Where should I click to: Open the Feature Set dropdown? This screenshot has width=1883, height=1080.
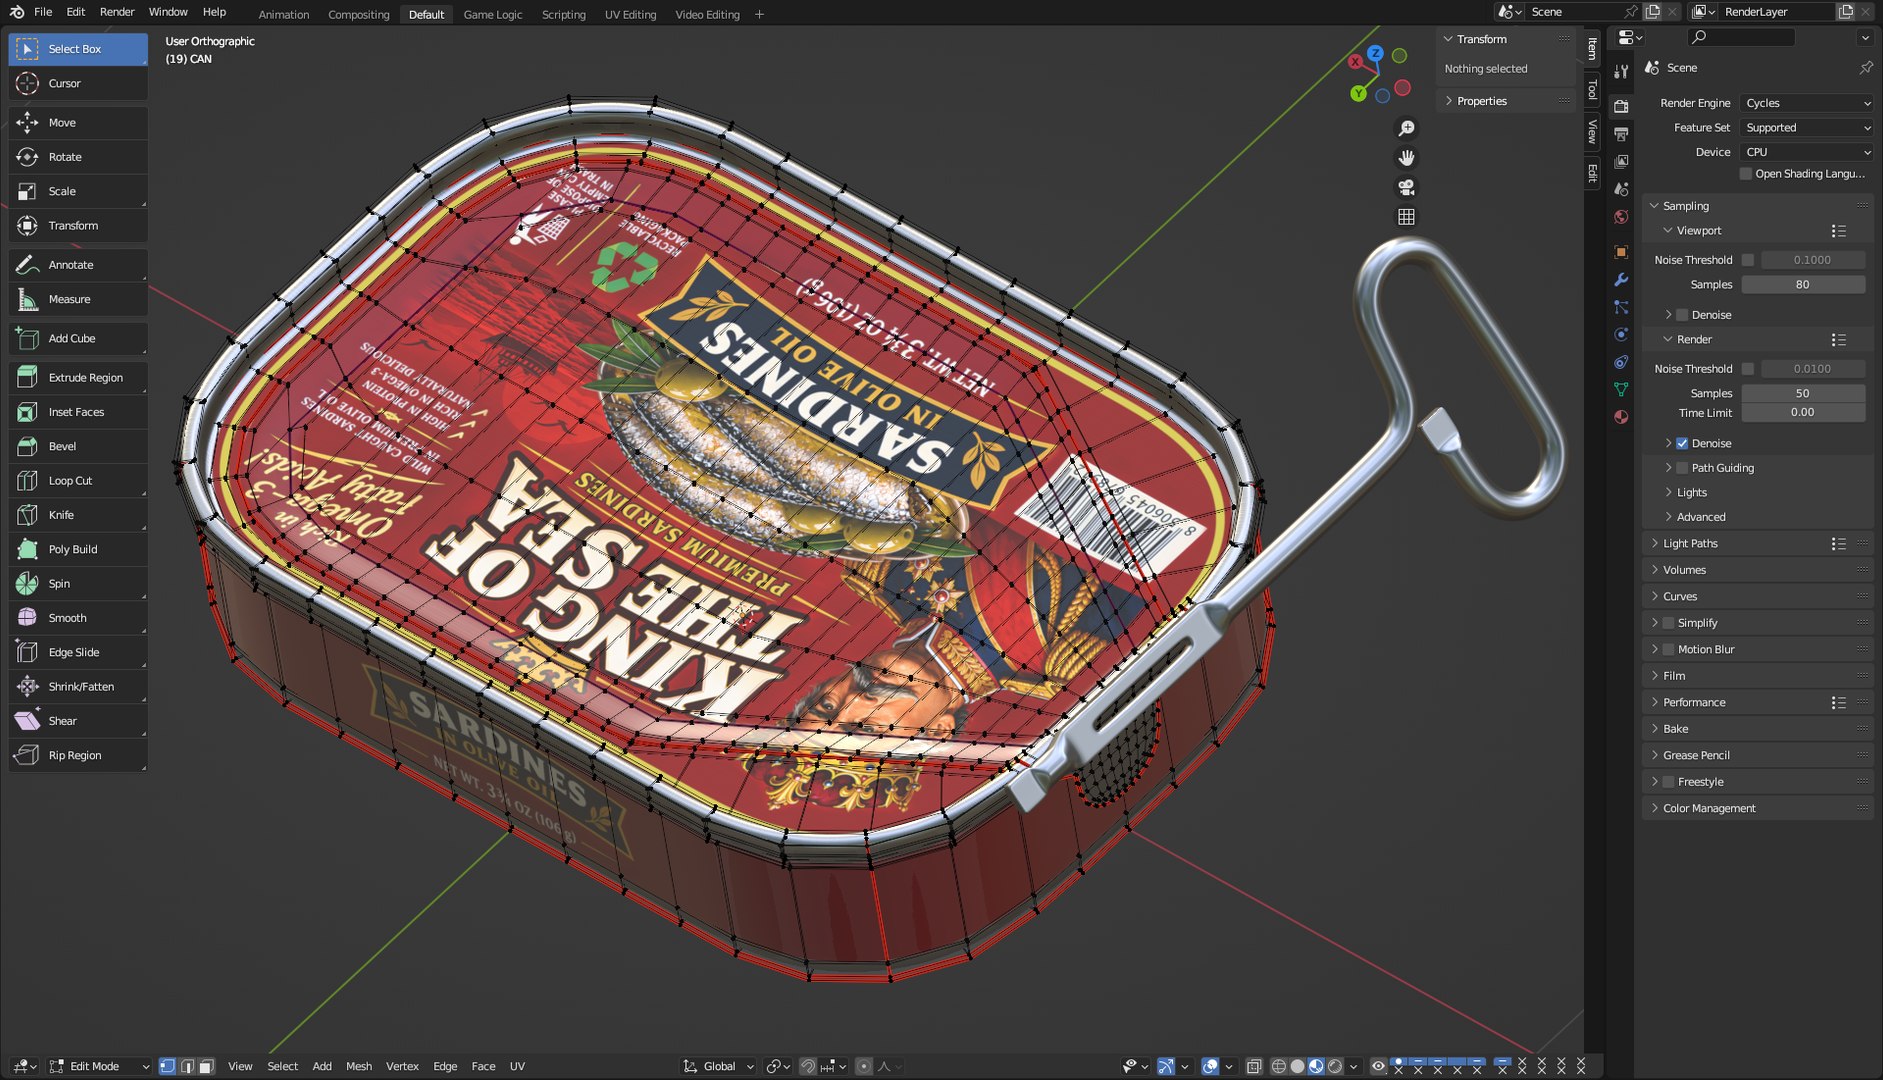pos(1807,128)
